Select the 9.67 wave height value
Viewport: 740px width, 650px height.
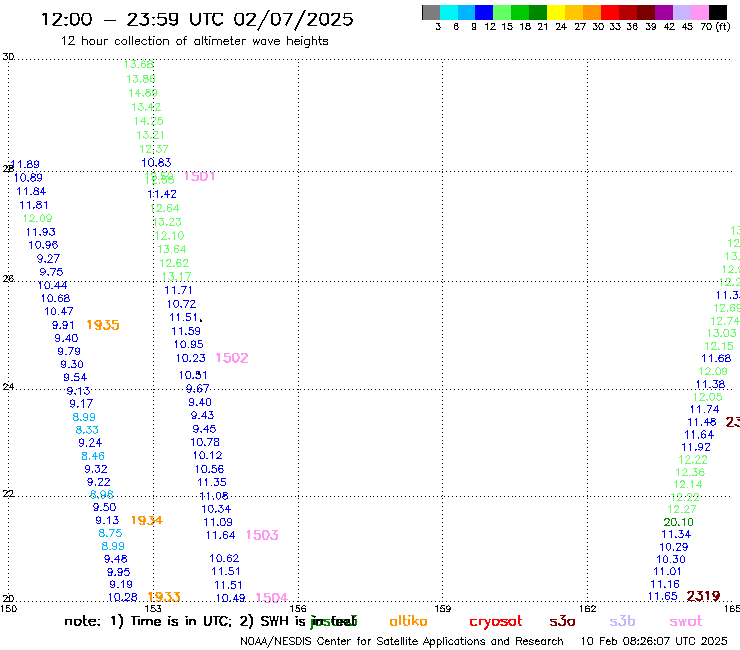(198, 388)
